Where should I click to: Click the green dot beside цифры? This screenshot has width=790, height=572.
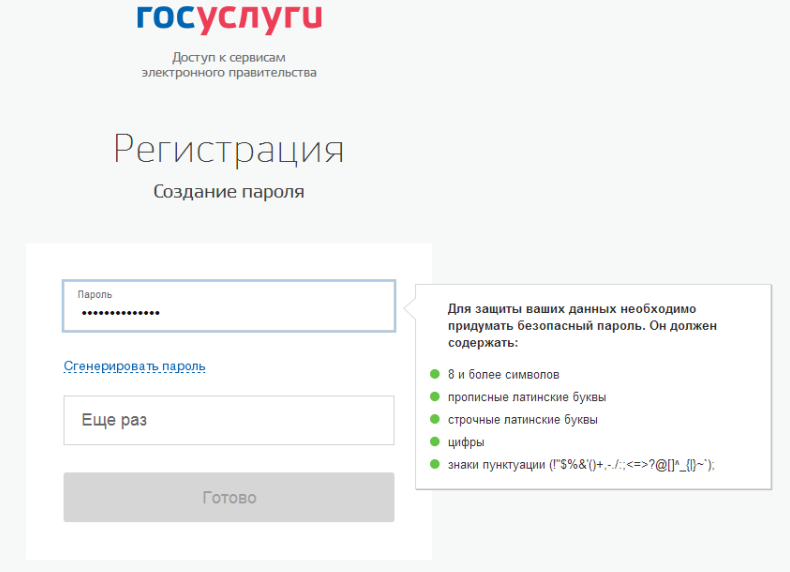click(435, 441)
